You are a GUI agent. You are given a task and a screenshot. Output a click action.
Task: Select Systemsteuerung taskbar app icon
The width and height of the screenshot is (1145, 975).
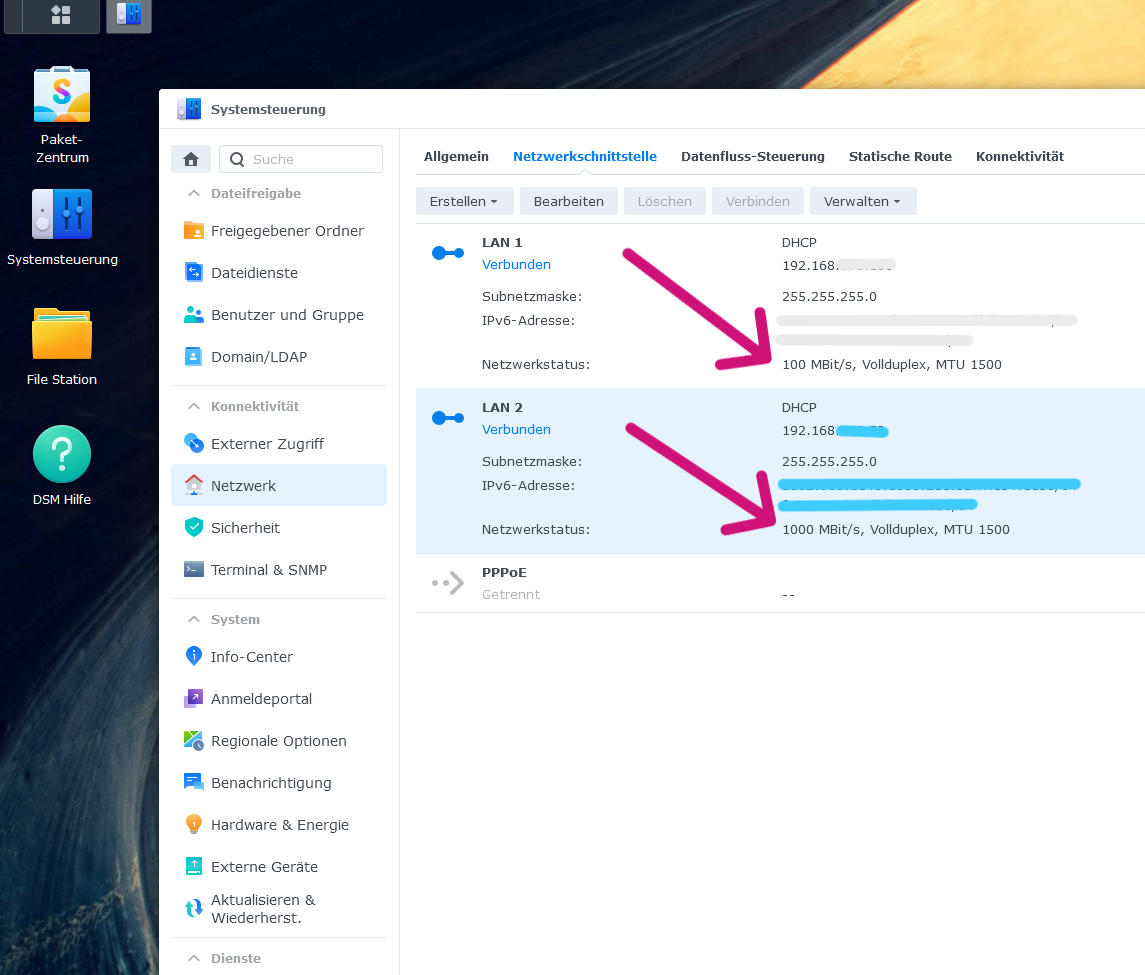coord(129,14)
